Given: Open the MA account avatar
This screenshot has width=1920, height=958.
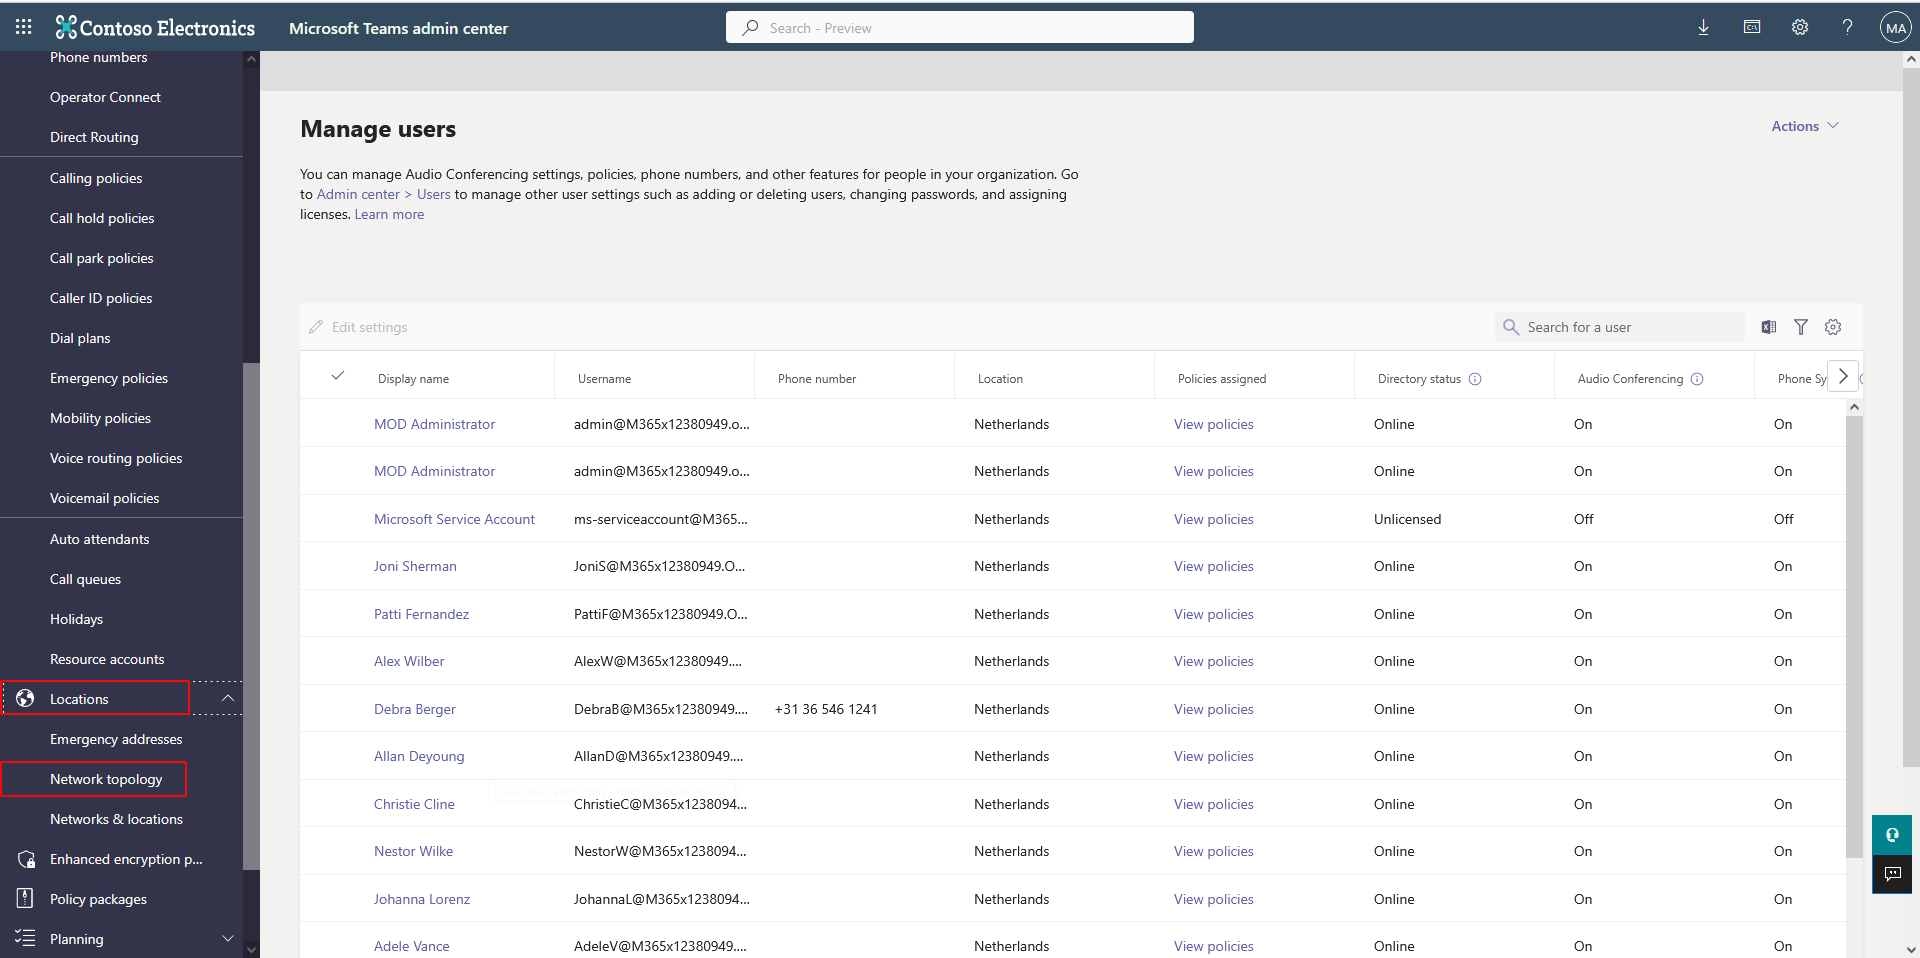Looking at the screenshot, I should click(1895, 28).
